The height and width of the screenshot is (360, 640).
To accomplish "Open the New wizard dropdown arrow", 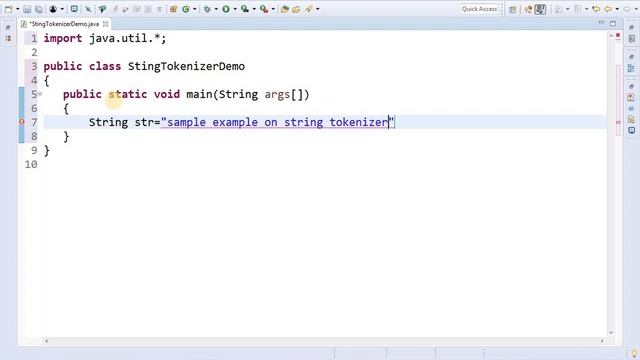I will pos(18,9).
